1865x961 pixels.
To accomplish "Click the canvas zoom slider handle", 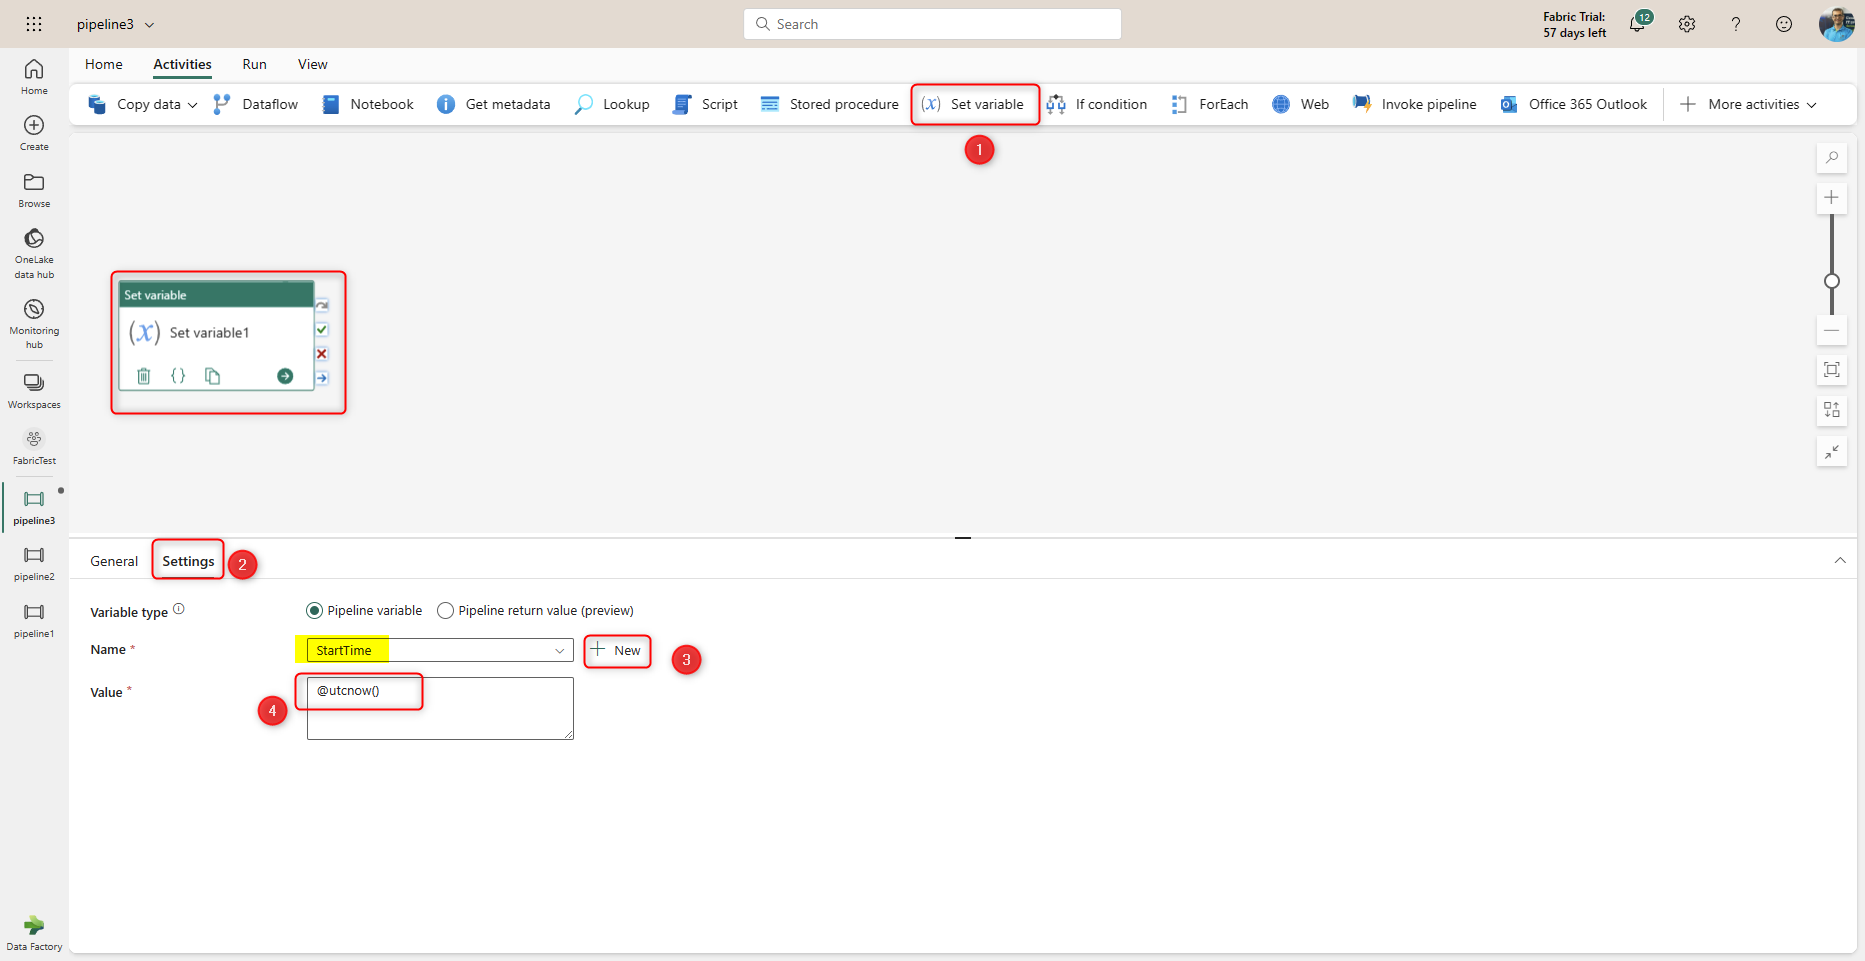I will pos(1831,281).
